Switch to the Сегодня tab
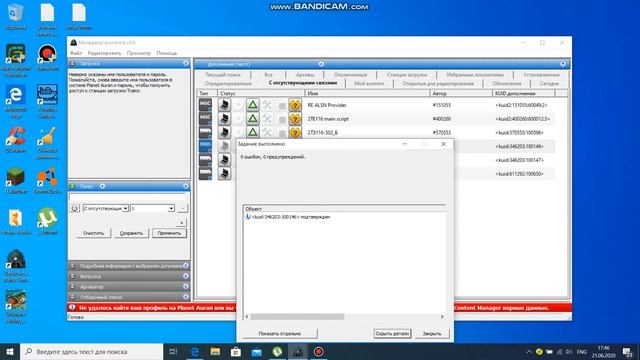Screen dimensions: 640x360 (549, 83)
